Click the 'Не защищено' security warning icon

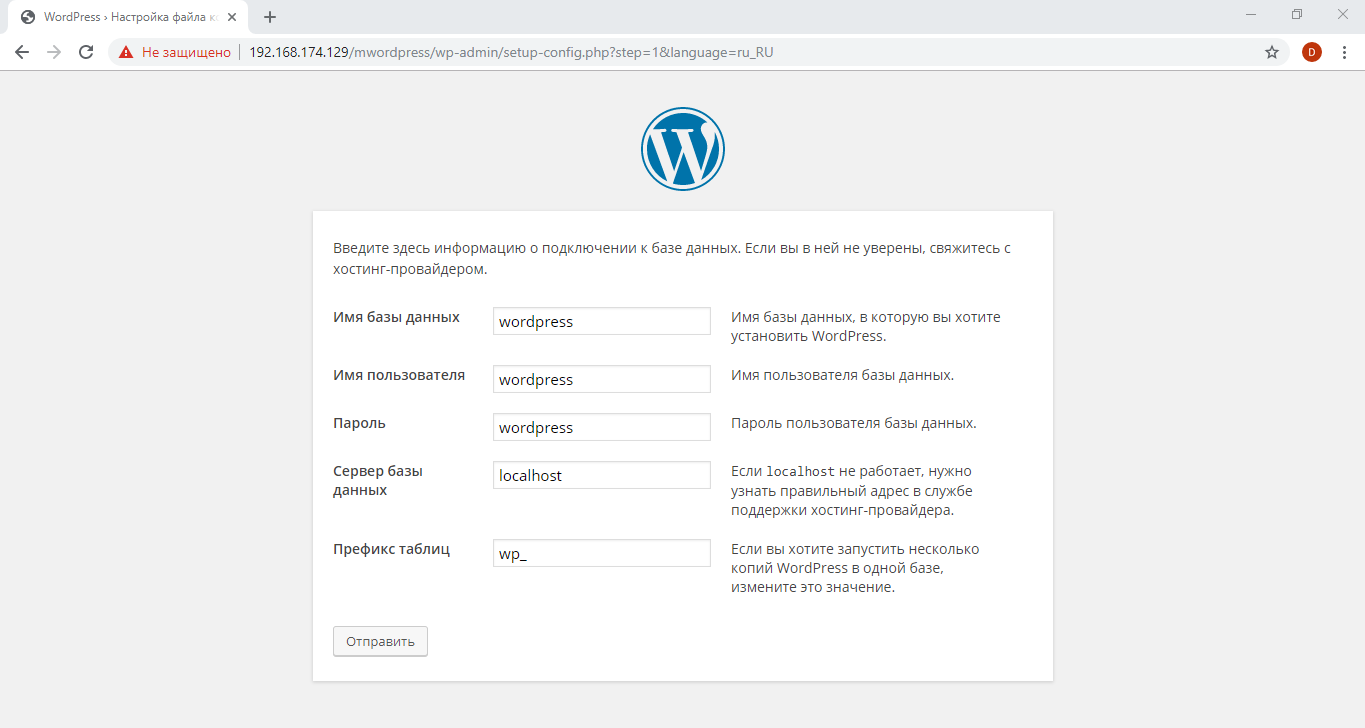pyautogui.click(x=126, y=52)
